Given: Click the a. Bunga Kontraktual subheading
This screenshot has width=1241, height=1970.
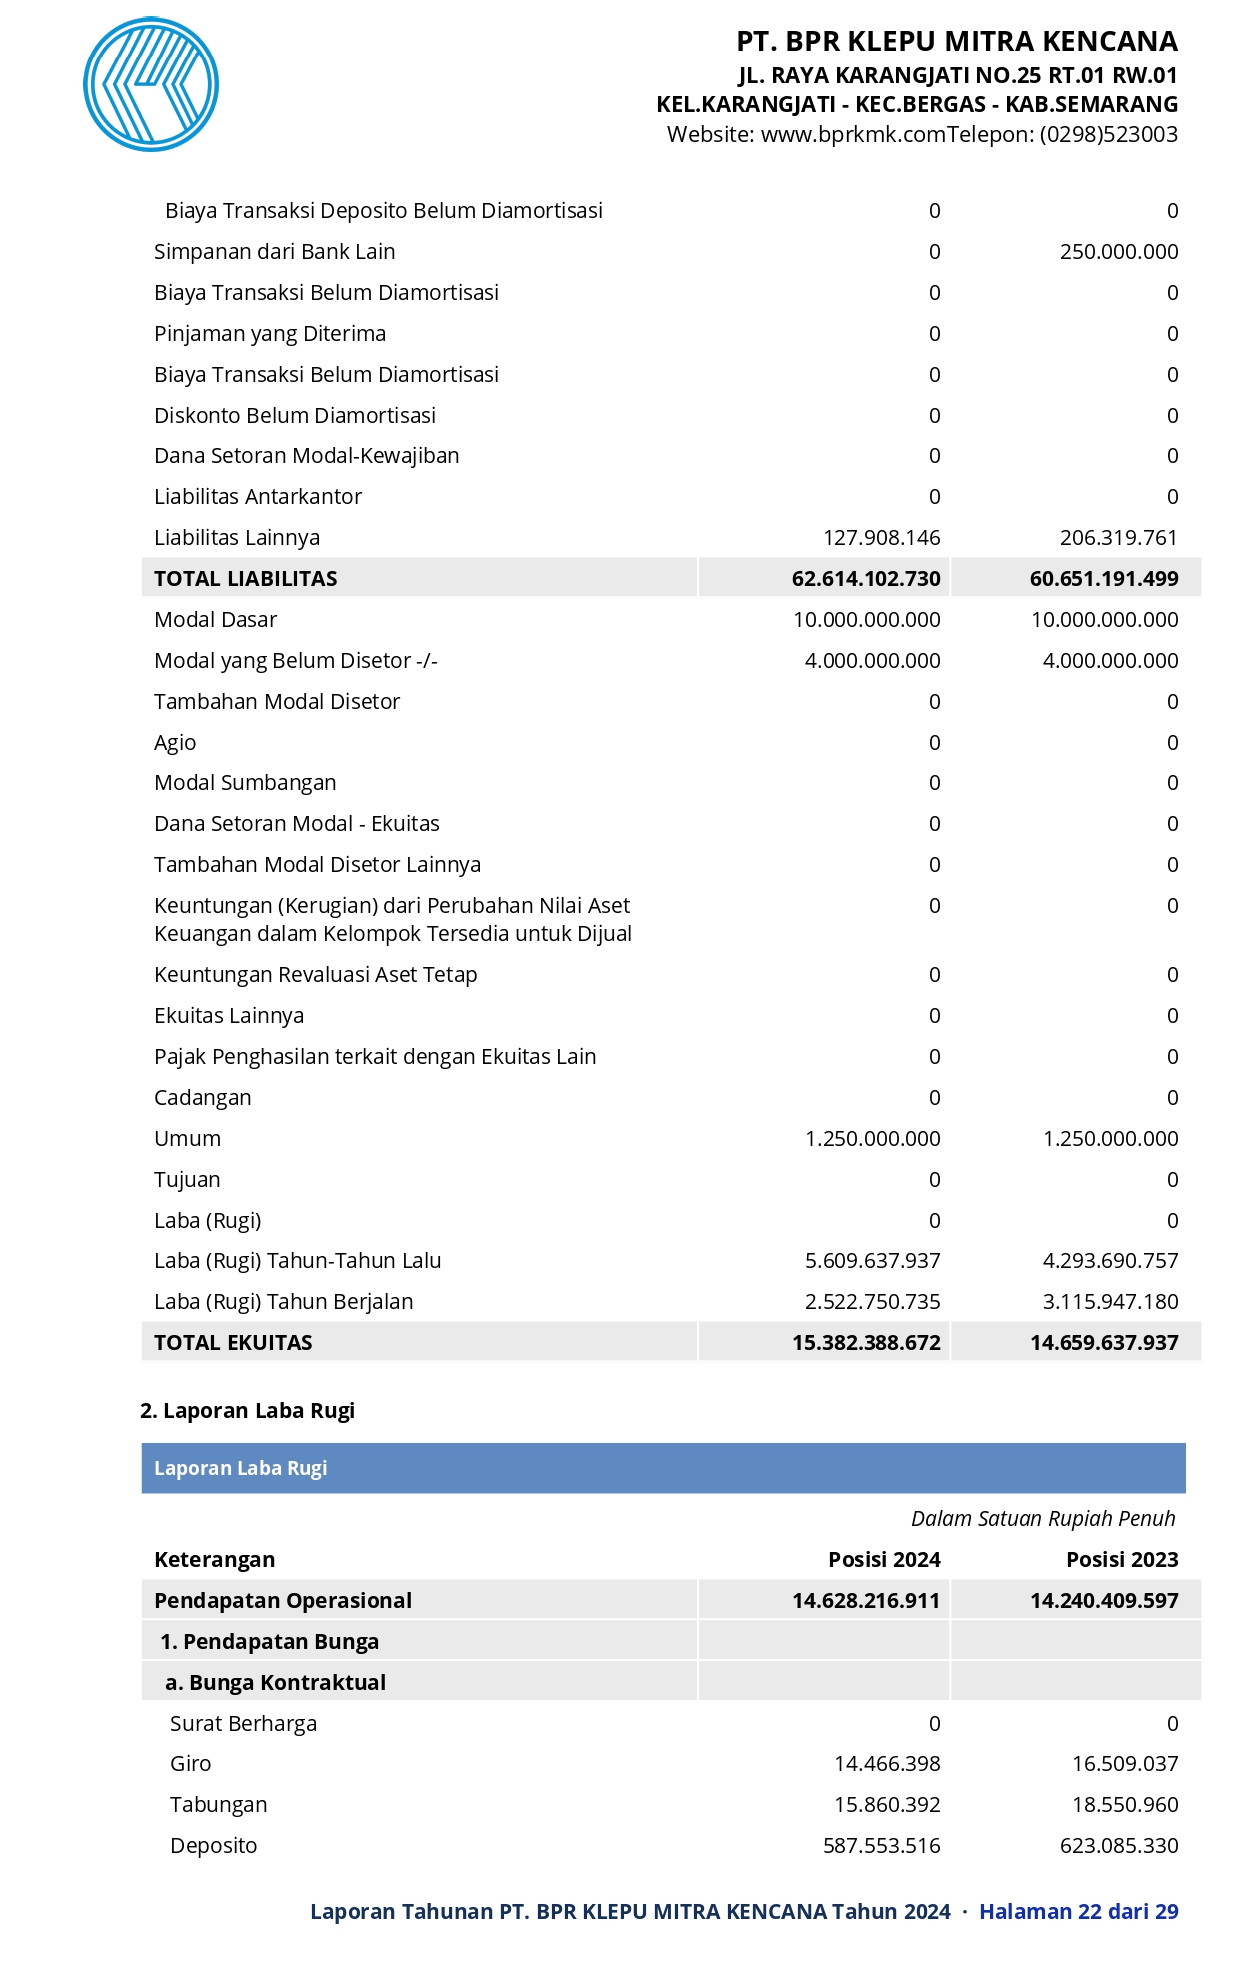Looking at the screenshot, I should coord(275,1682).
